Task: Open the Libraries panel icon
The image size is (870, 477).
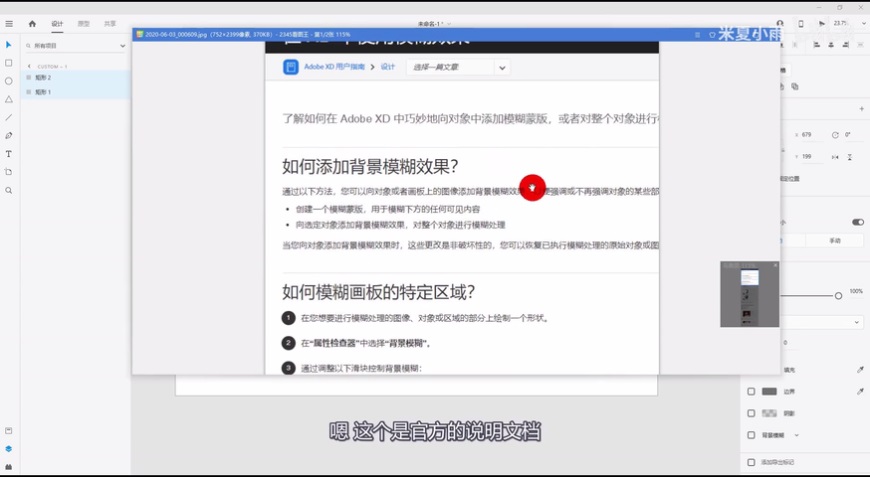Action: (8, 431)
